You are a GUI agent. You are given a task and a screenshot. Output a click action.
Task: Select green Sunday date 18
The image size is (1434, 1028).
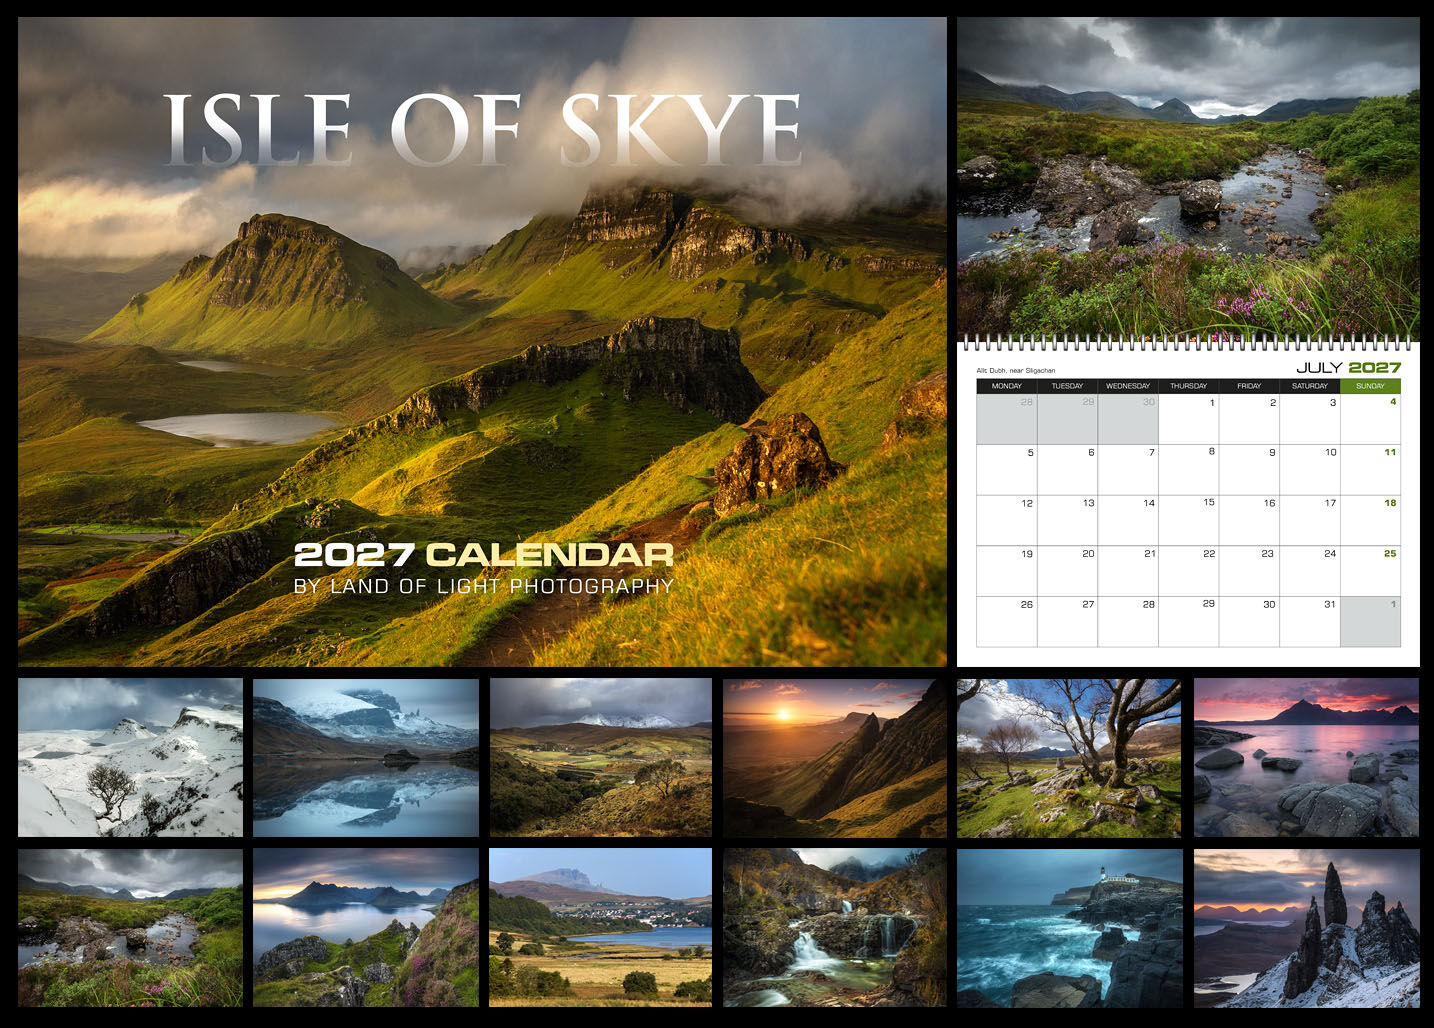[x=1371, y=521]
